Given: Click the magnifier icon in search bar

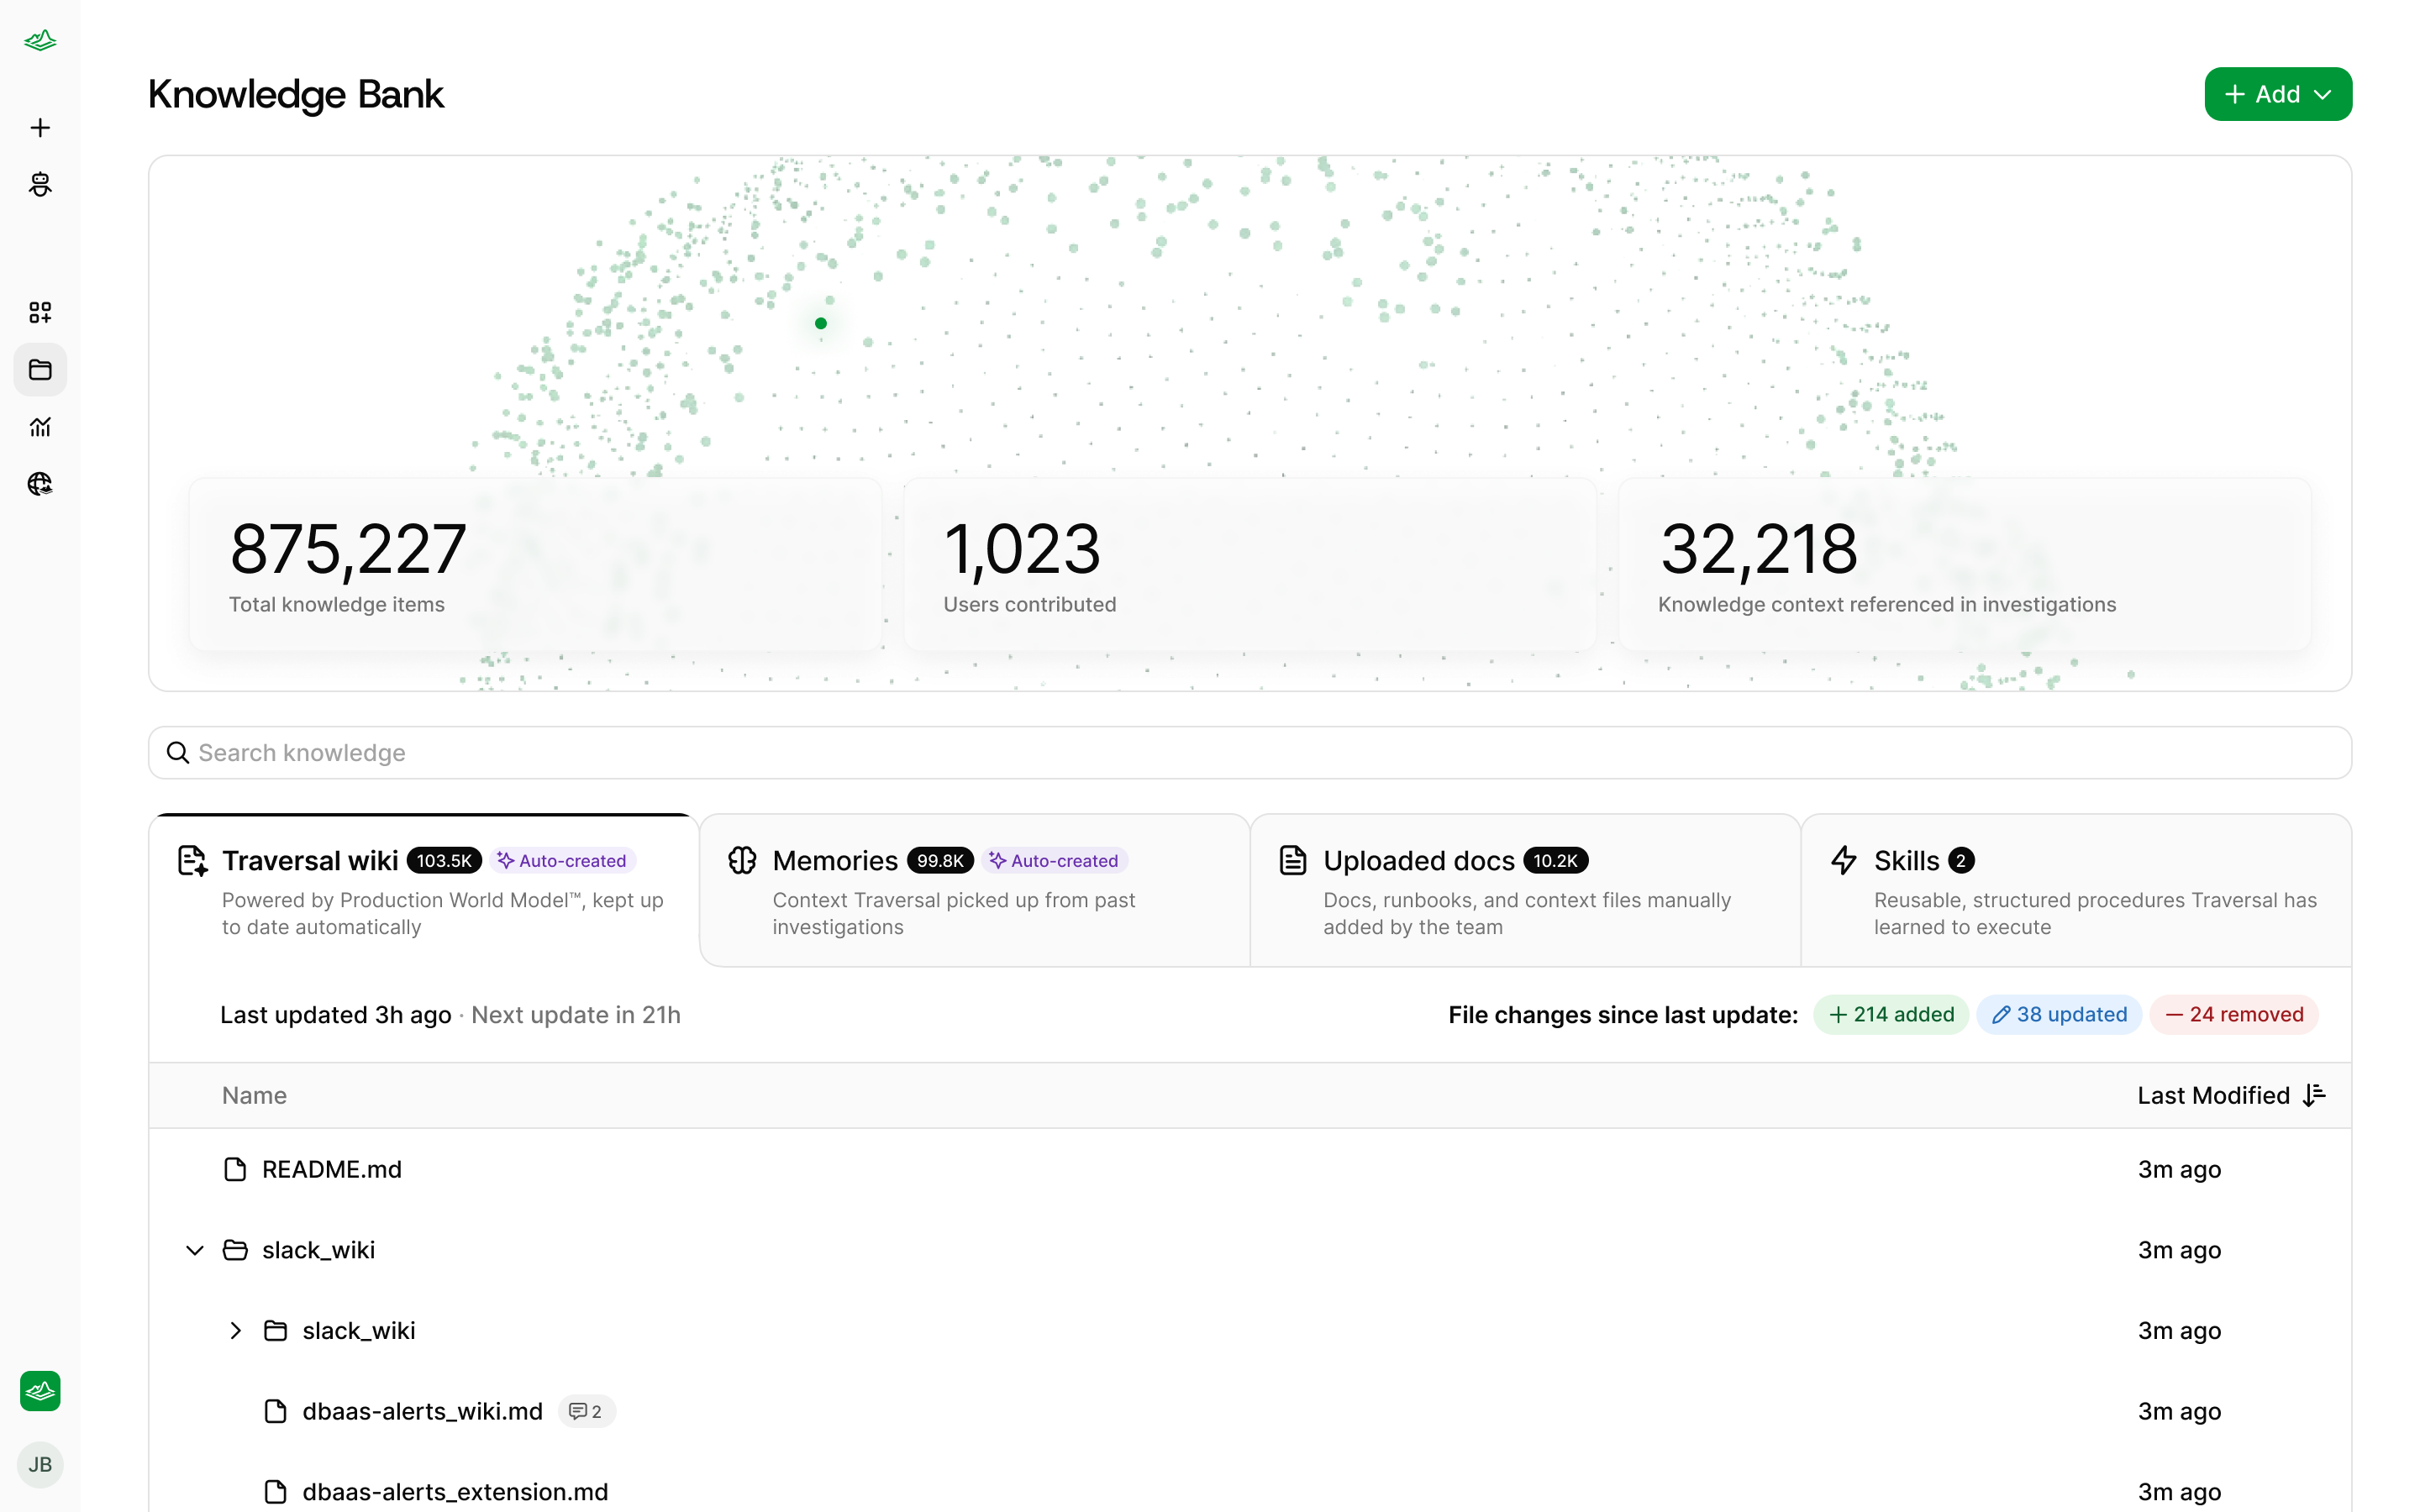Looking at the screenshot, I should [x=178, y=753].
